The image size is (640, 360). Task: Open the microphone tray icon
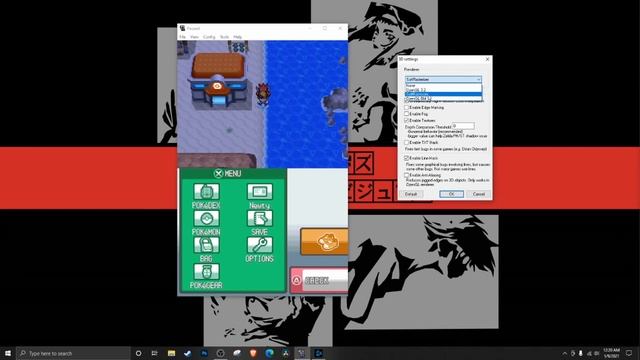pos(580,353)
